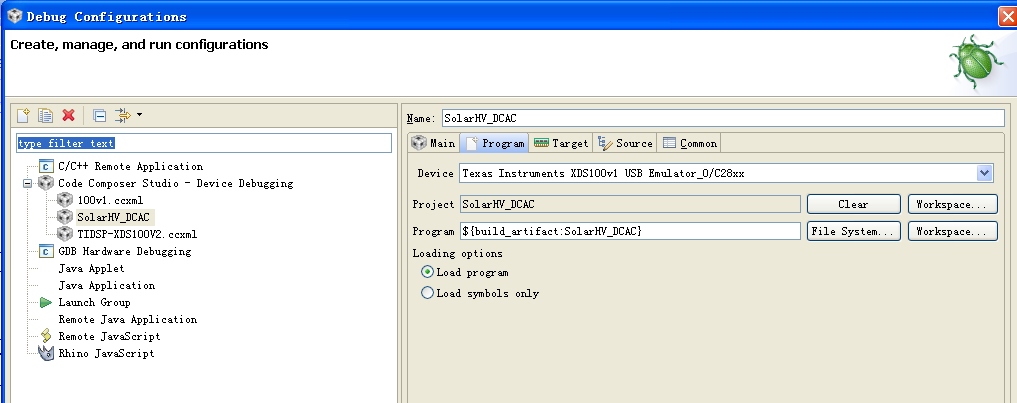1017x403 pixels.
Task: Click Workspace button next to Project
Action: pyautogui.click(x=953, y=204)
